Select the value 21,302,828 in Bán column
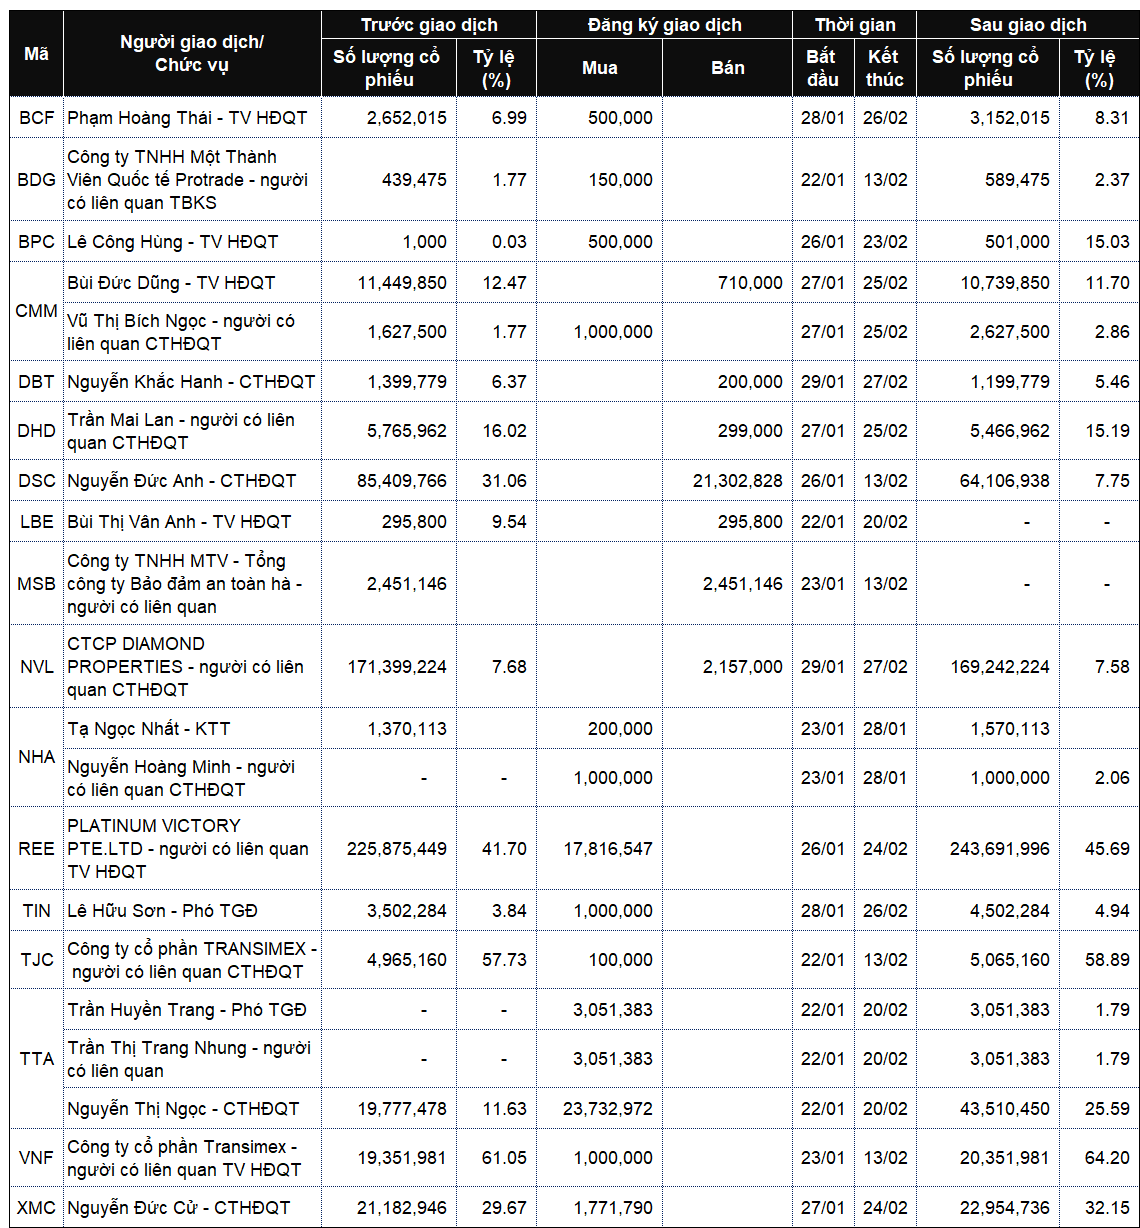The width and height of the screenshot is (1140, 1228). 738,481
